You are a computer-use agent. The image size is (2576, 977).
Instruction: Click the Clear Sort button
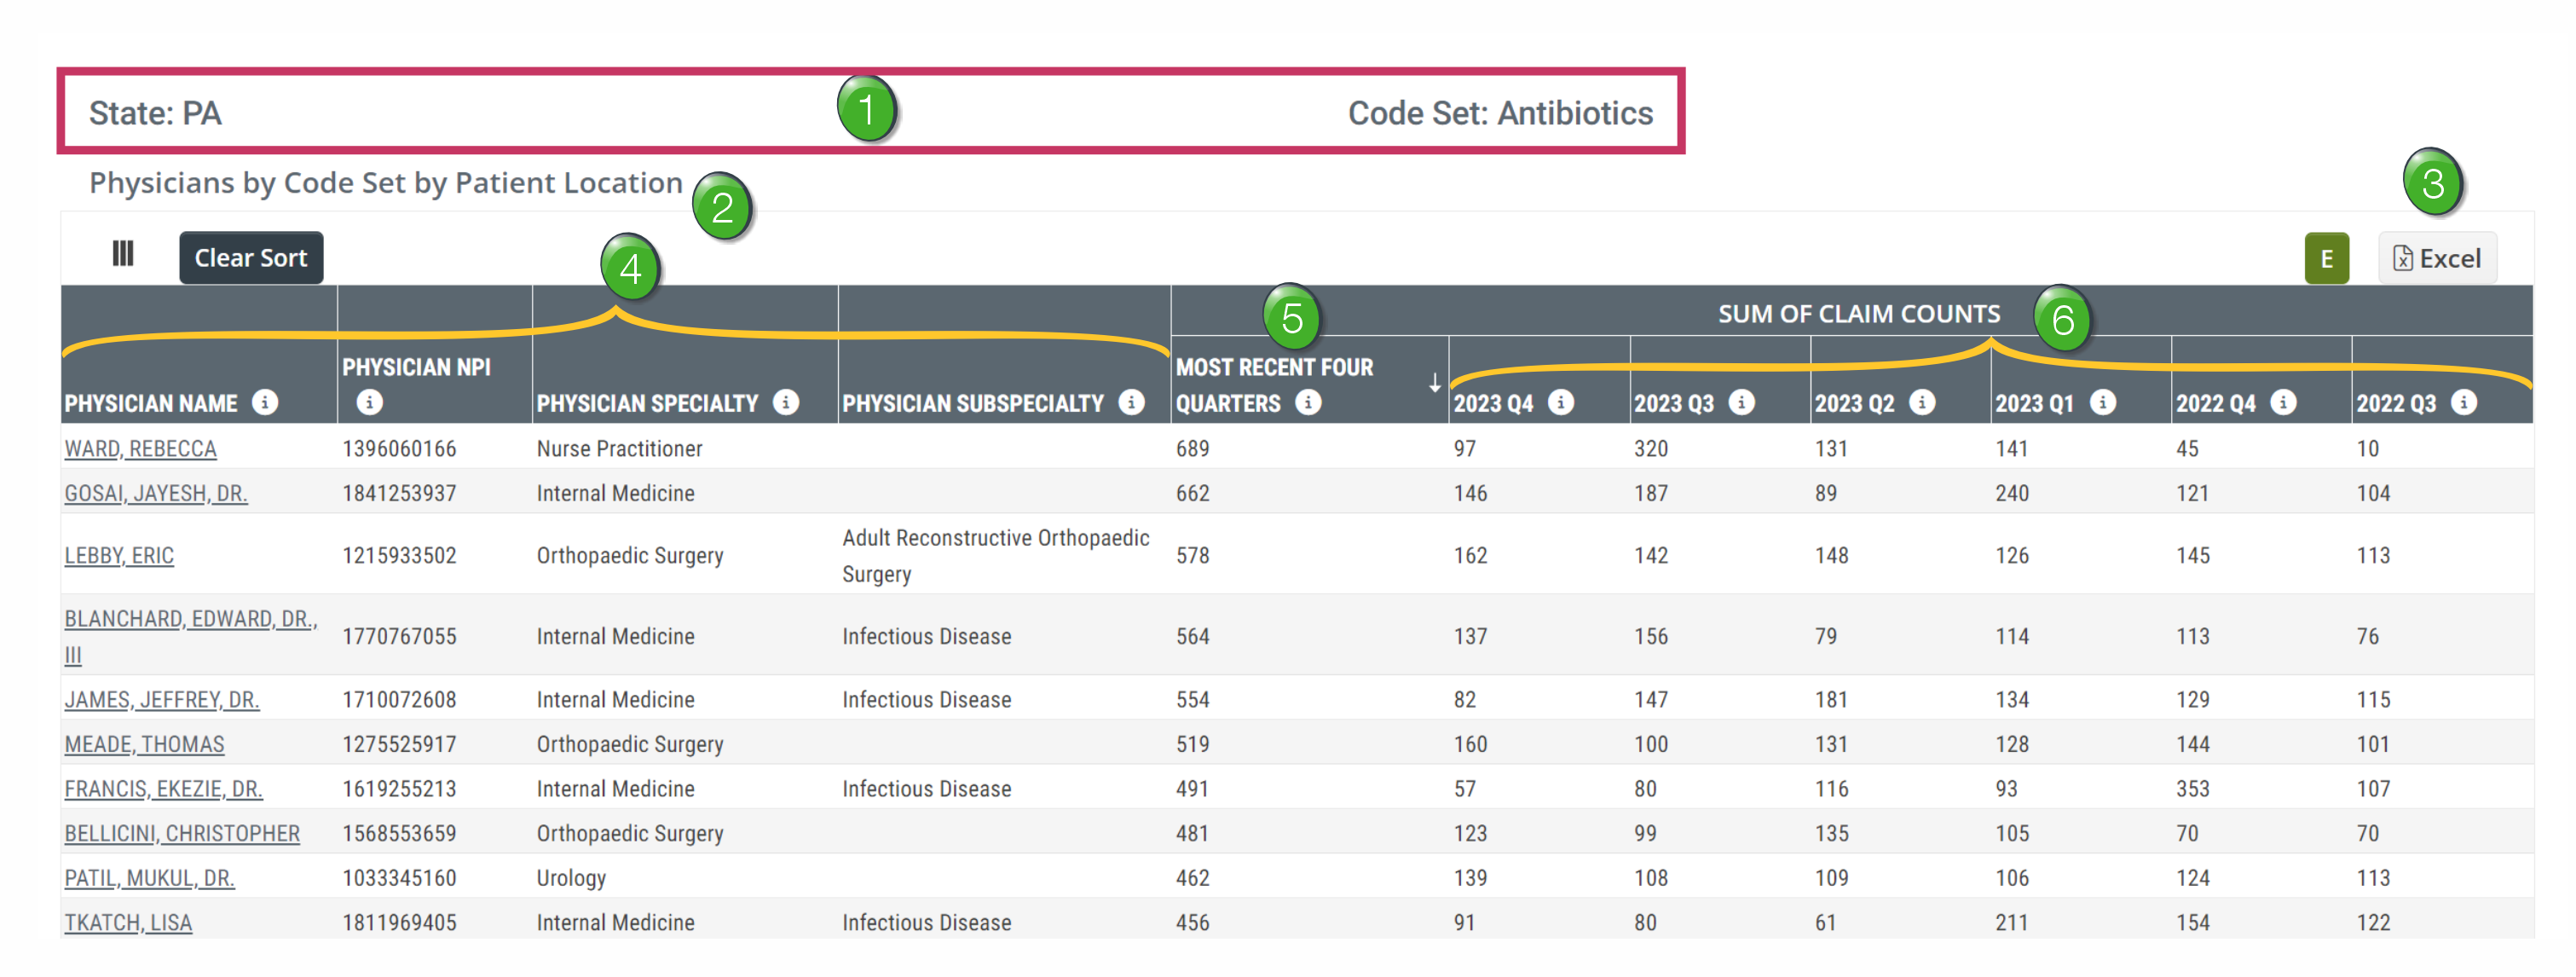tap(251, 258)
